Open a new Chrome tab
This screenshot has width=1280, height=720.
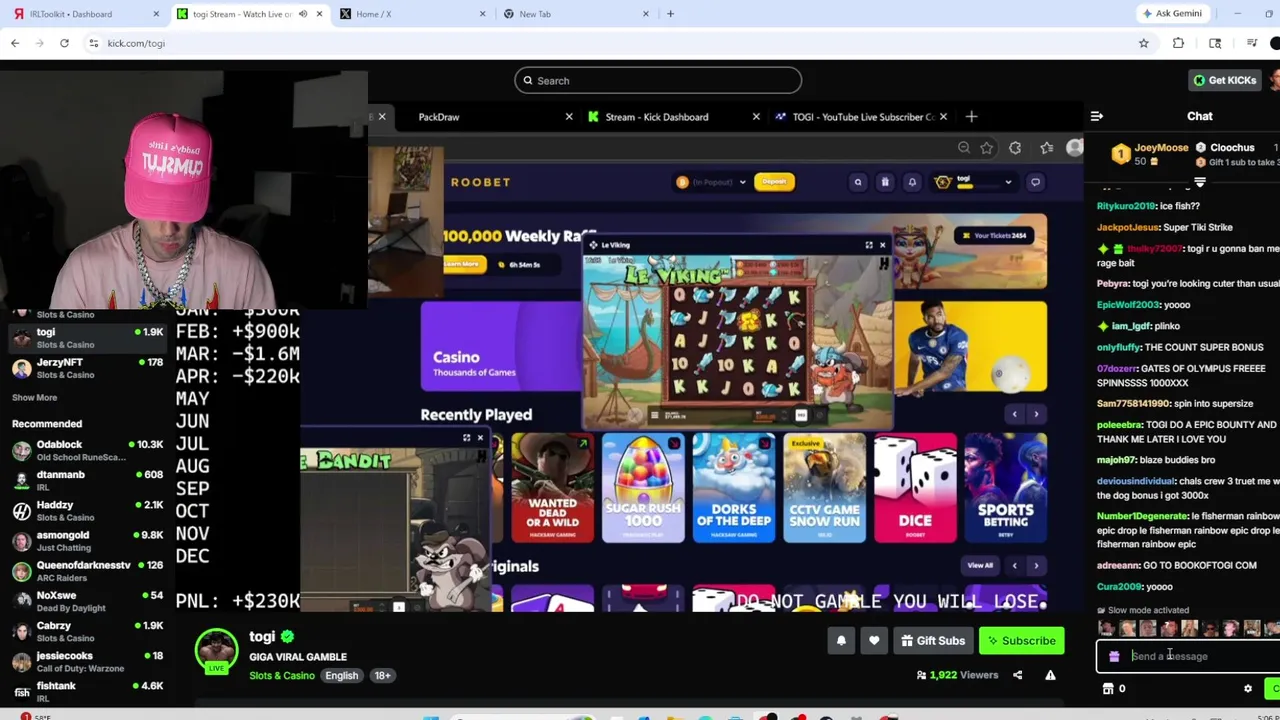point(670,14)
